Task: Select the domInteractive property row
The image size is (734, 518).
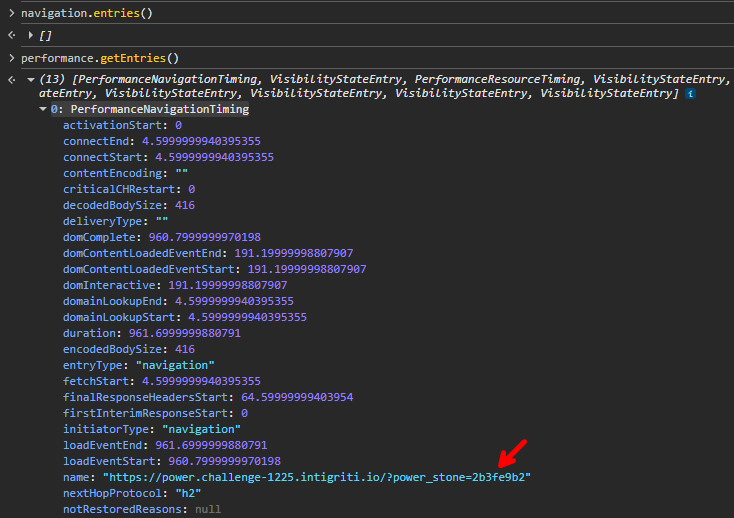Action: (175, 285)
